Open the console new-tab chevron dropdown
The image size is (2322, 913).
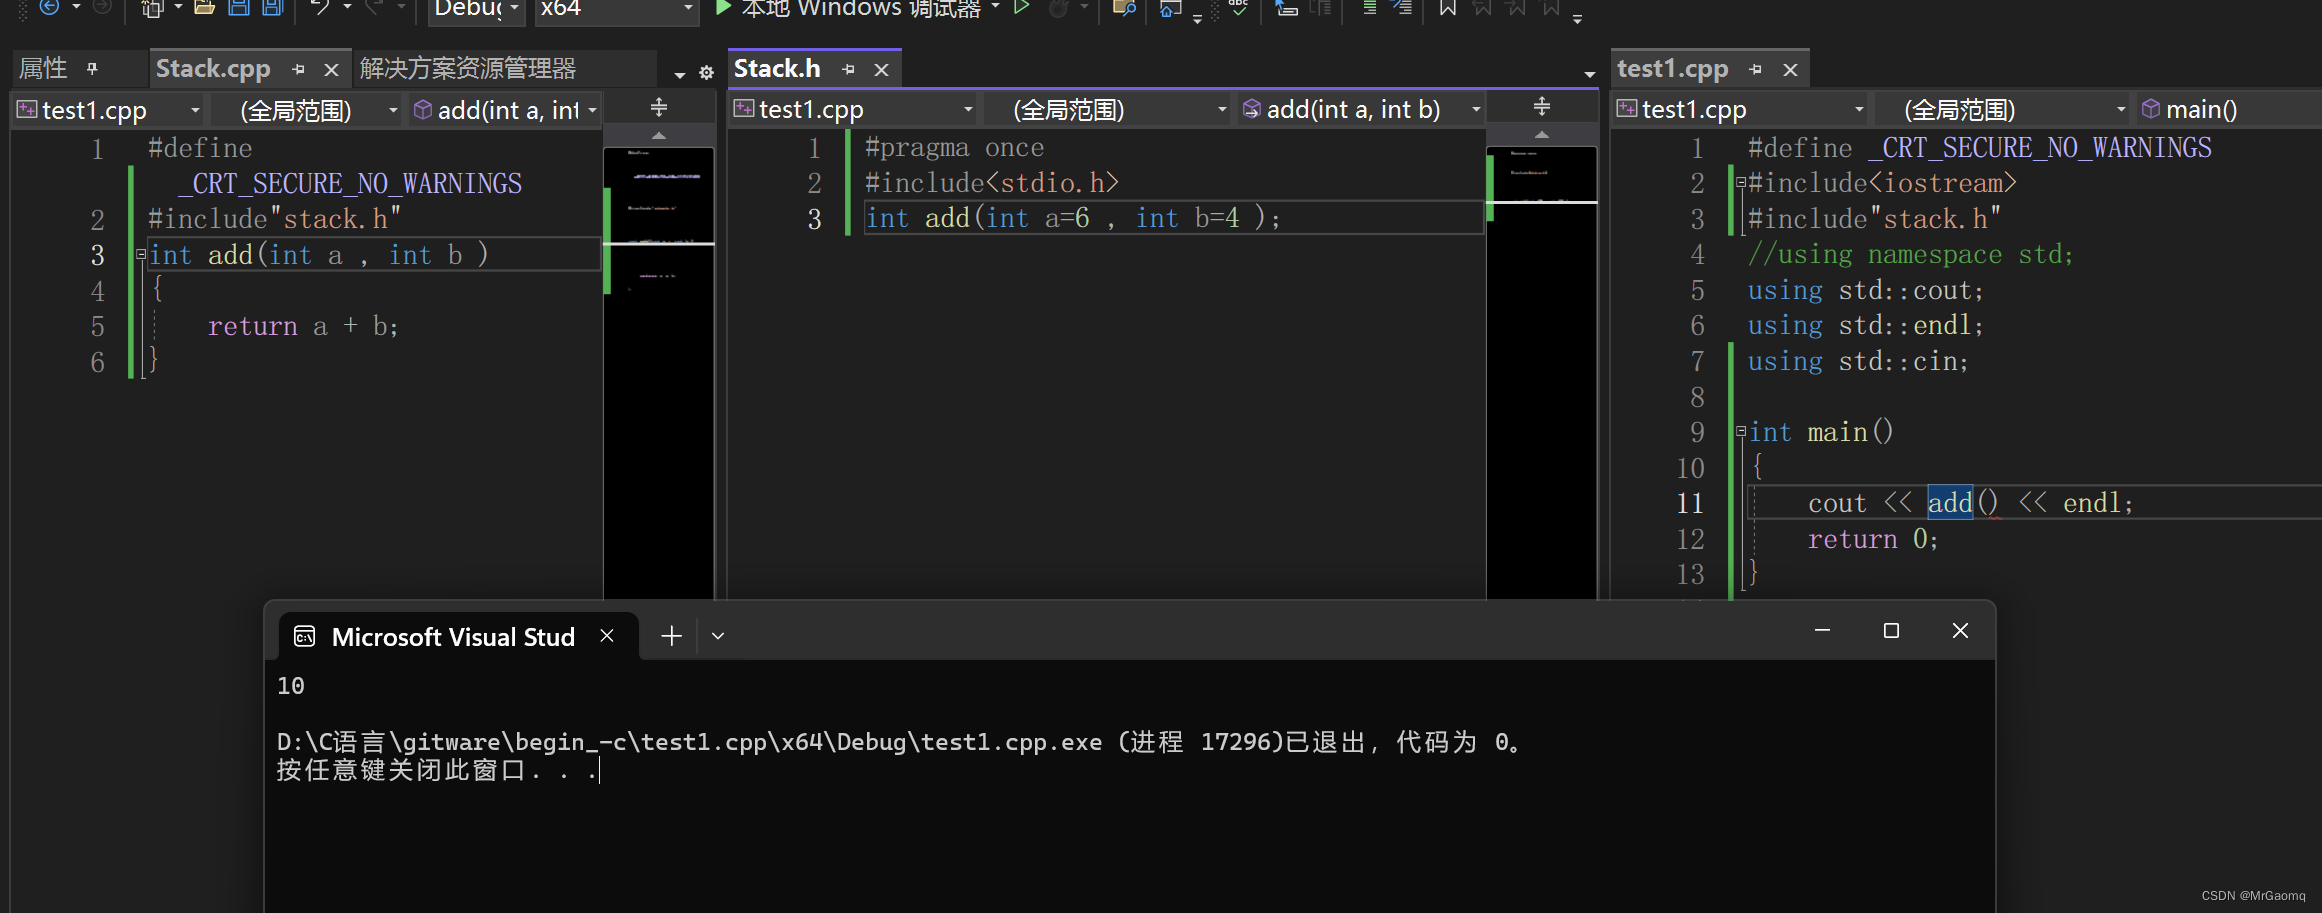[717, 636]
